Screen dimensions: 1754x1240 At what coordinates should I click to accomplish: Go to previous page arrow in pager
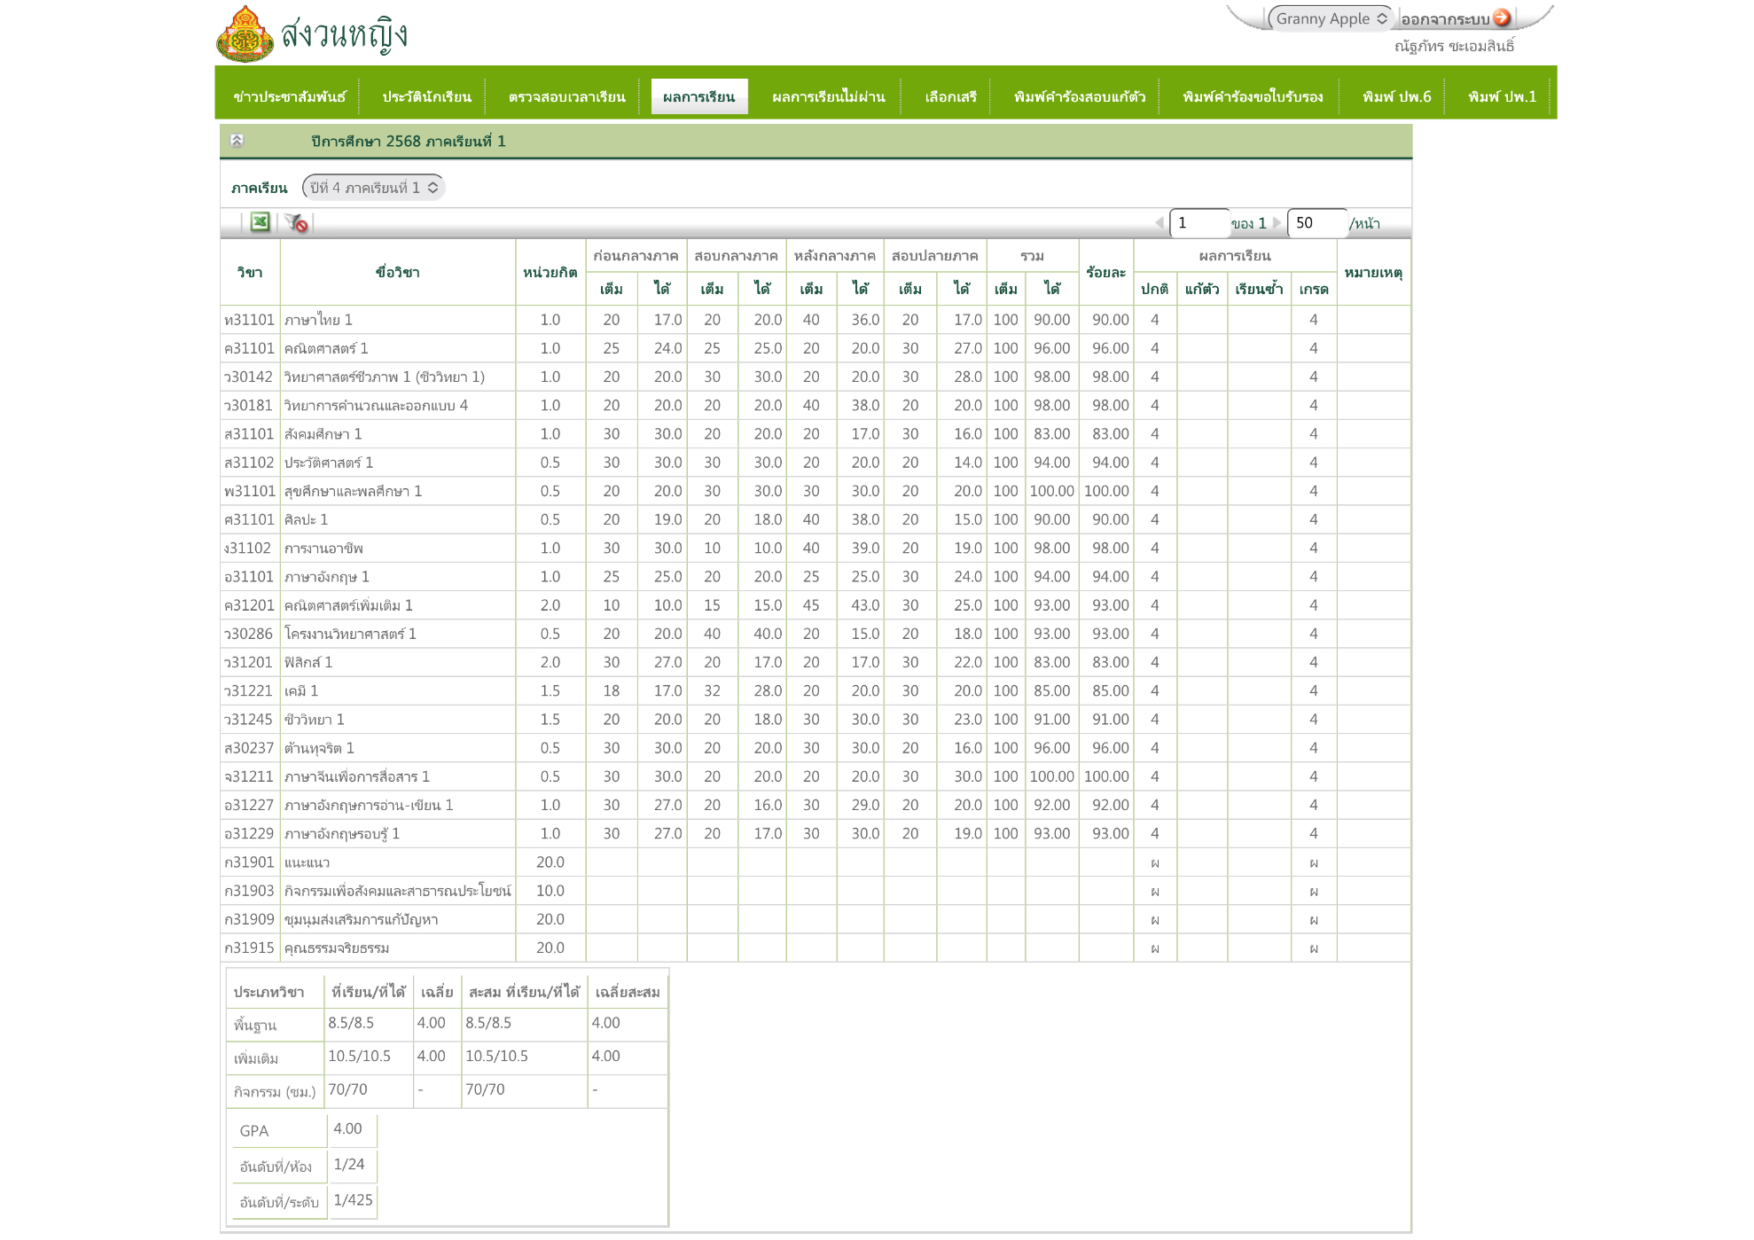coord(1159,223)
